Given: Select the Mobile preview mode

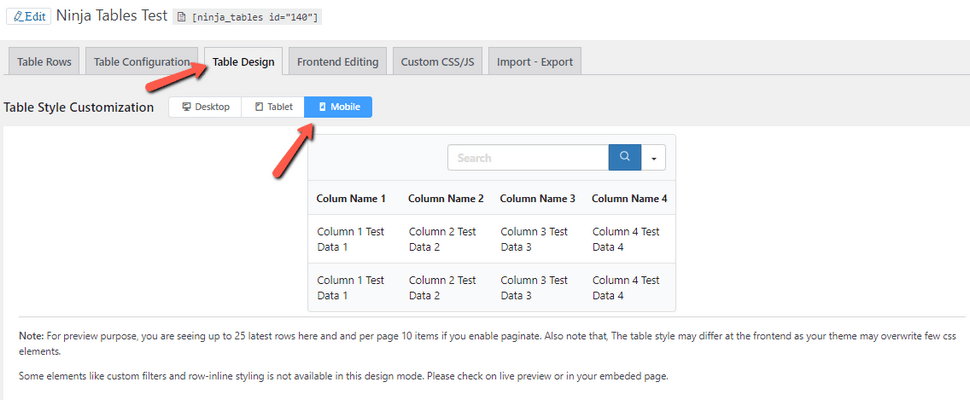Looking at the screenshot, I should point(338,107).
